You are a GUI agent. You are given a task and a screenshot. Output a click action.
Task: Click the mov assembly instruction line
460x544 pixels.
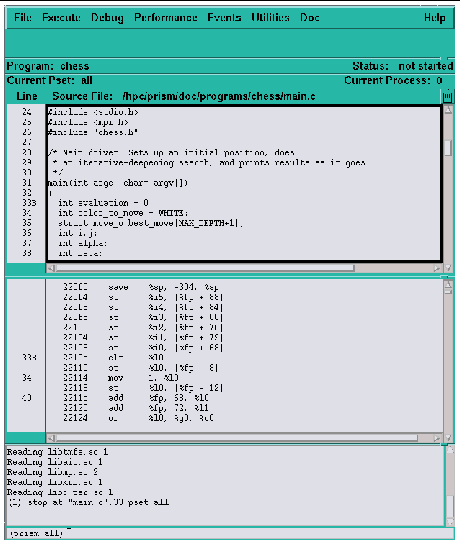point(120,377)
